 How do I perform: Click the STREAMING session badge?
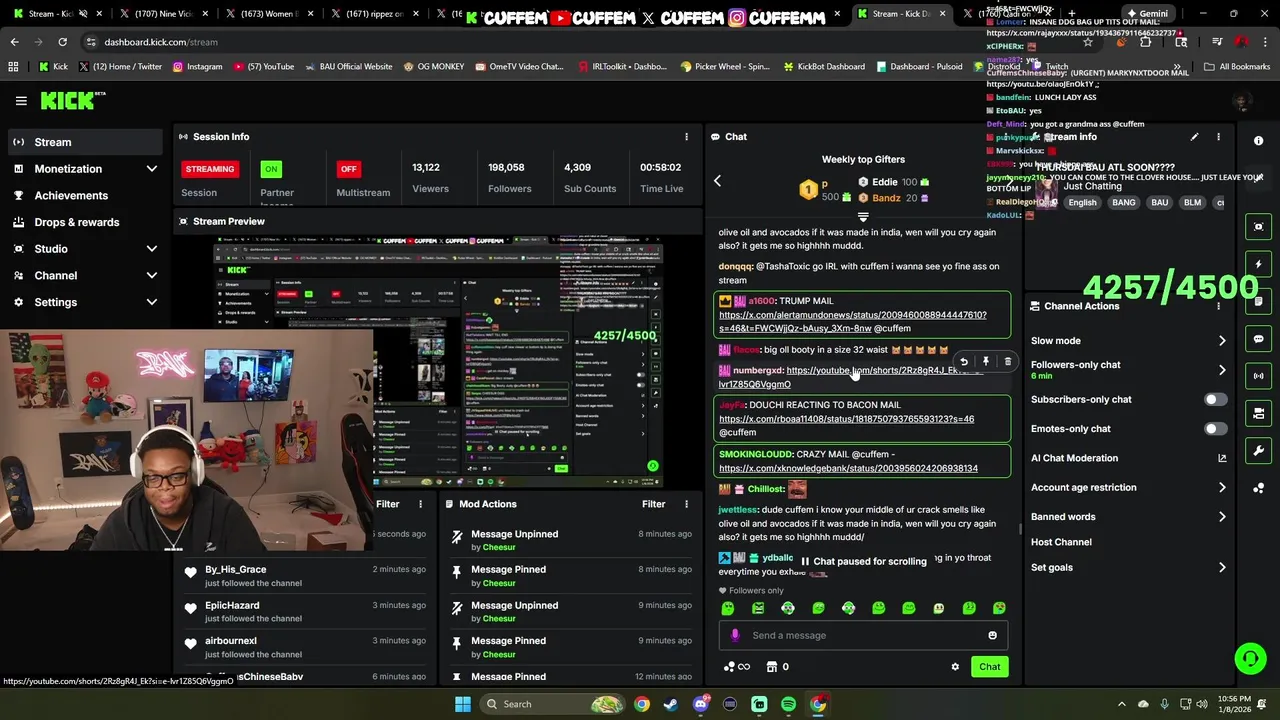click(210, 169)
